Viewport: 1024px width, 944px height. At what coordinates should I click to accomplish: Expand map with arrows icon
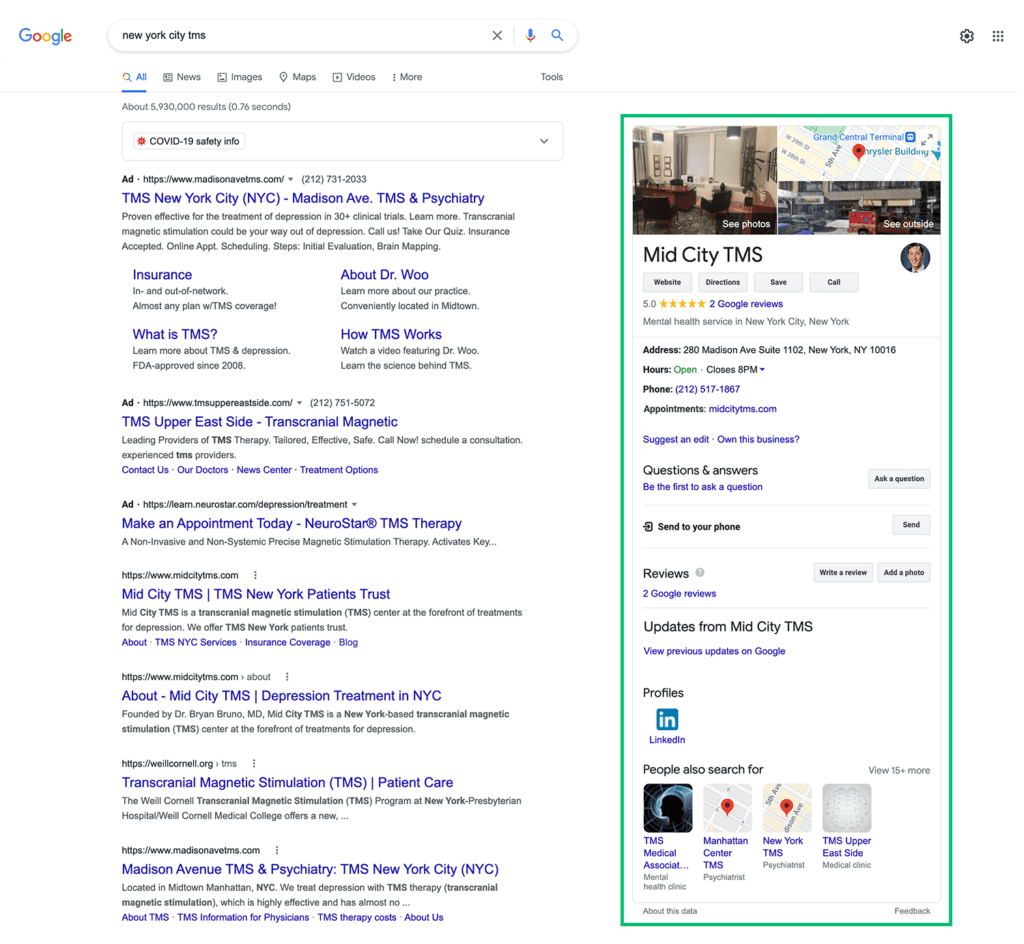[927, 139]
